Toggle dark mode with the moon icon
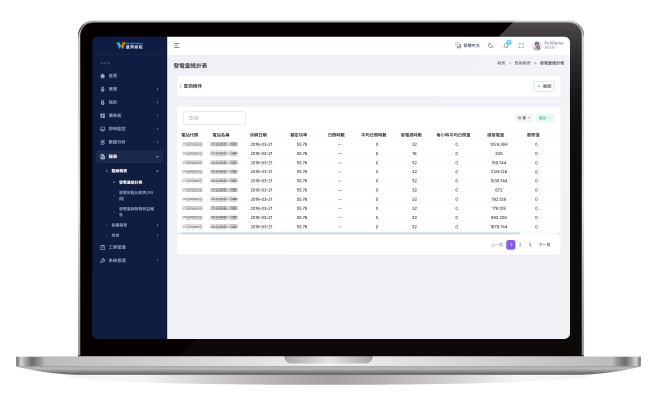 point(490,46)
